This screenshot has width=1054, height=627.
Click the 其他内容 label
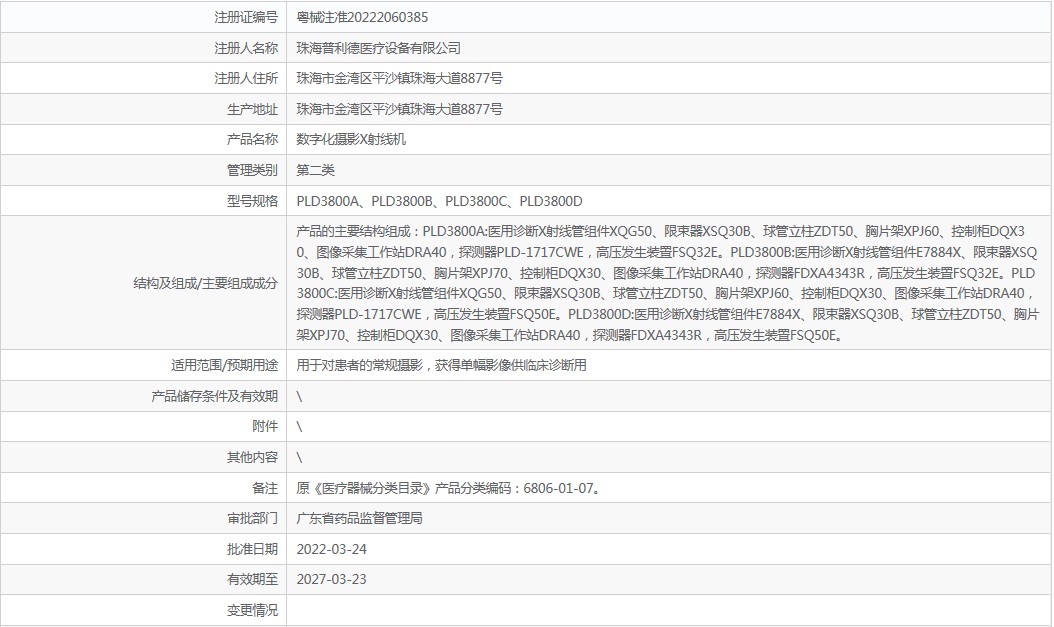252,458
